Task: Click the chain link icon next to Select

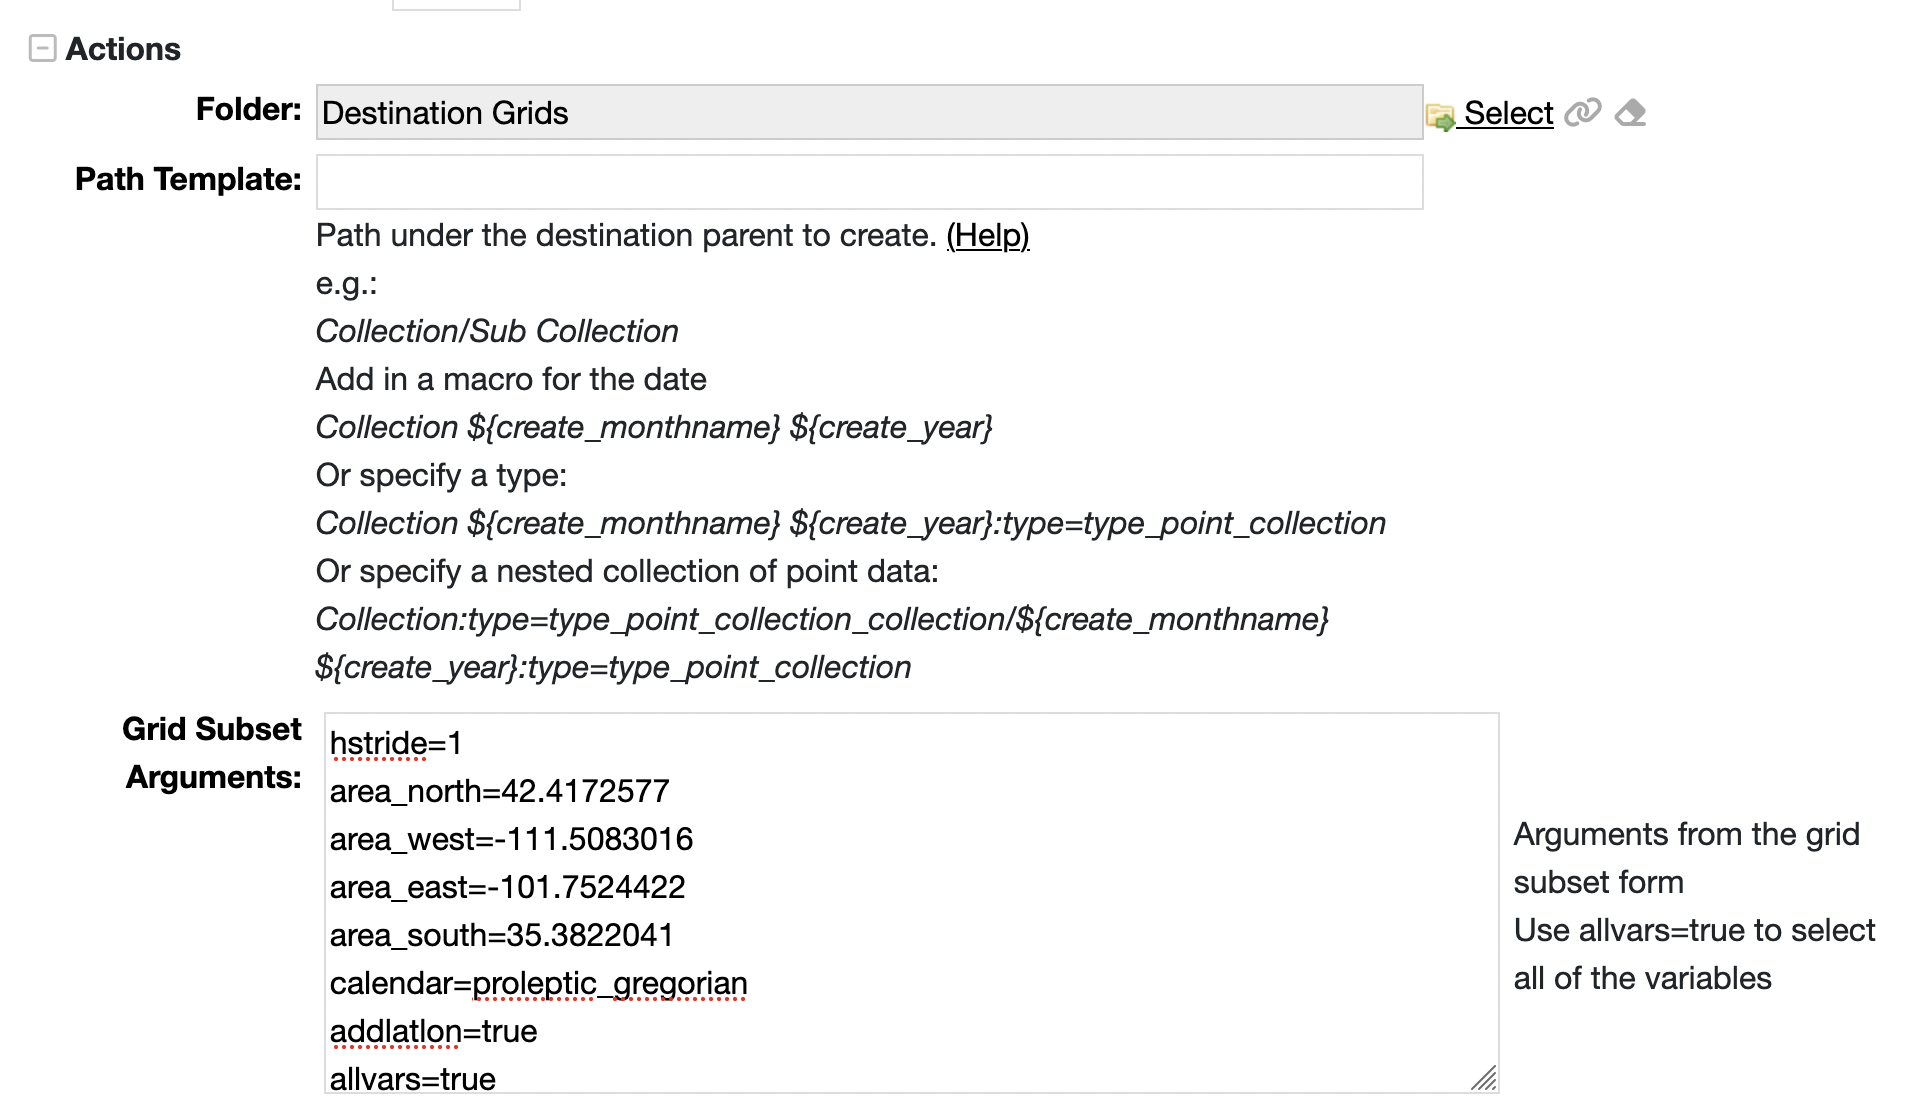Action: 1583,112
